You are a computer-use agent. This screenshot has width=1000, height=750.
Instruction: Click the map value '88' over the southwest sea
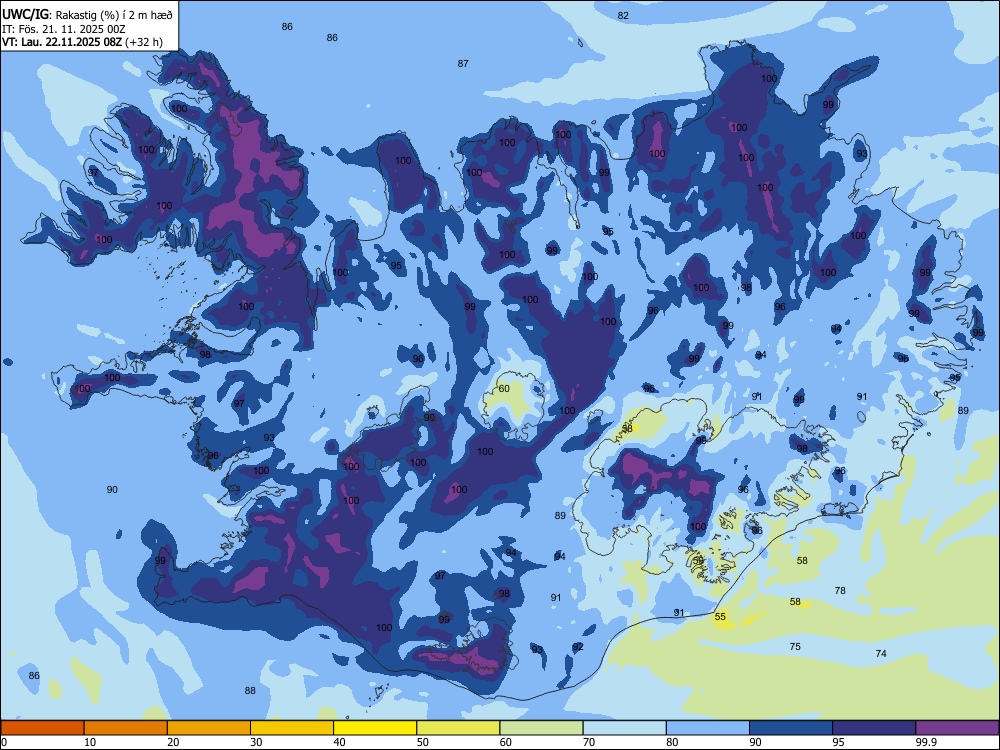[x=250, y=690]
